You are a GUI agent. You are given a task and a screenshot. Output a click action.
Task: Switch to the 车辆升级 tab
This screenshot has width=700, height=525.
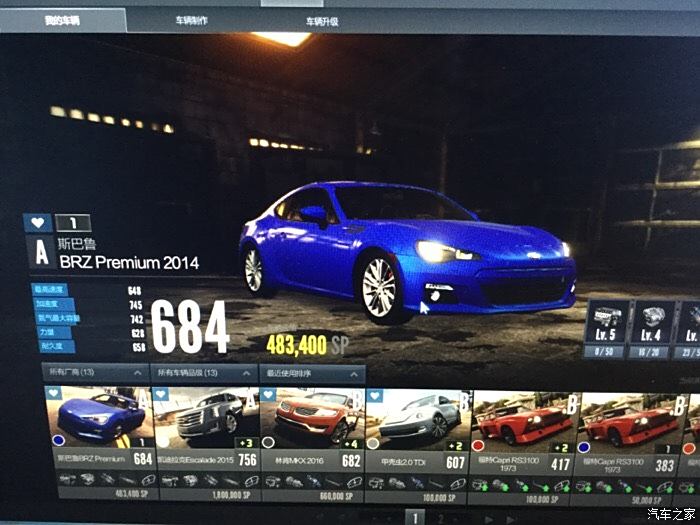pos(322,21)
